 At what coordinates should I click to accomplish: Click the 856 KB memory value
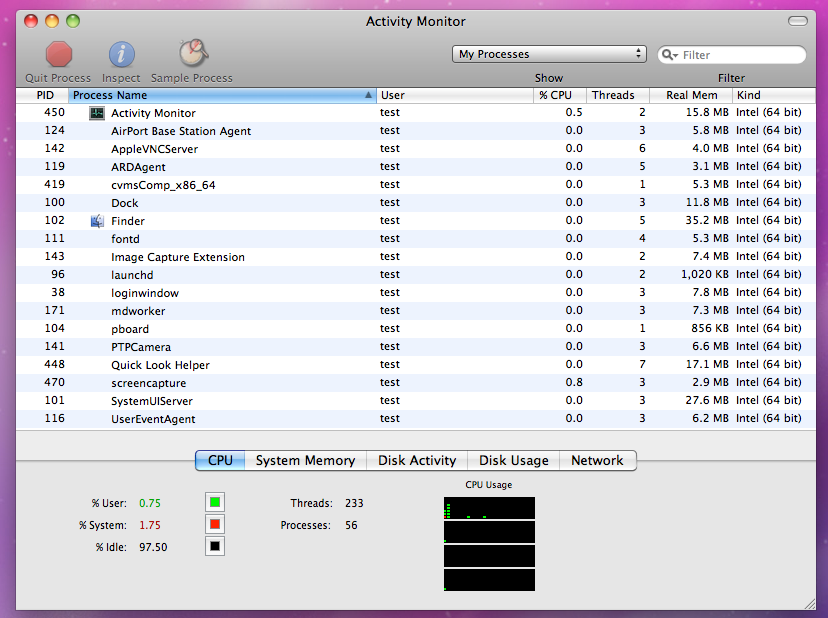[x=710, y=328]
